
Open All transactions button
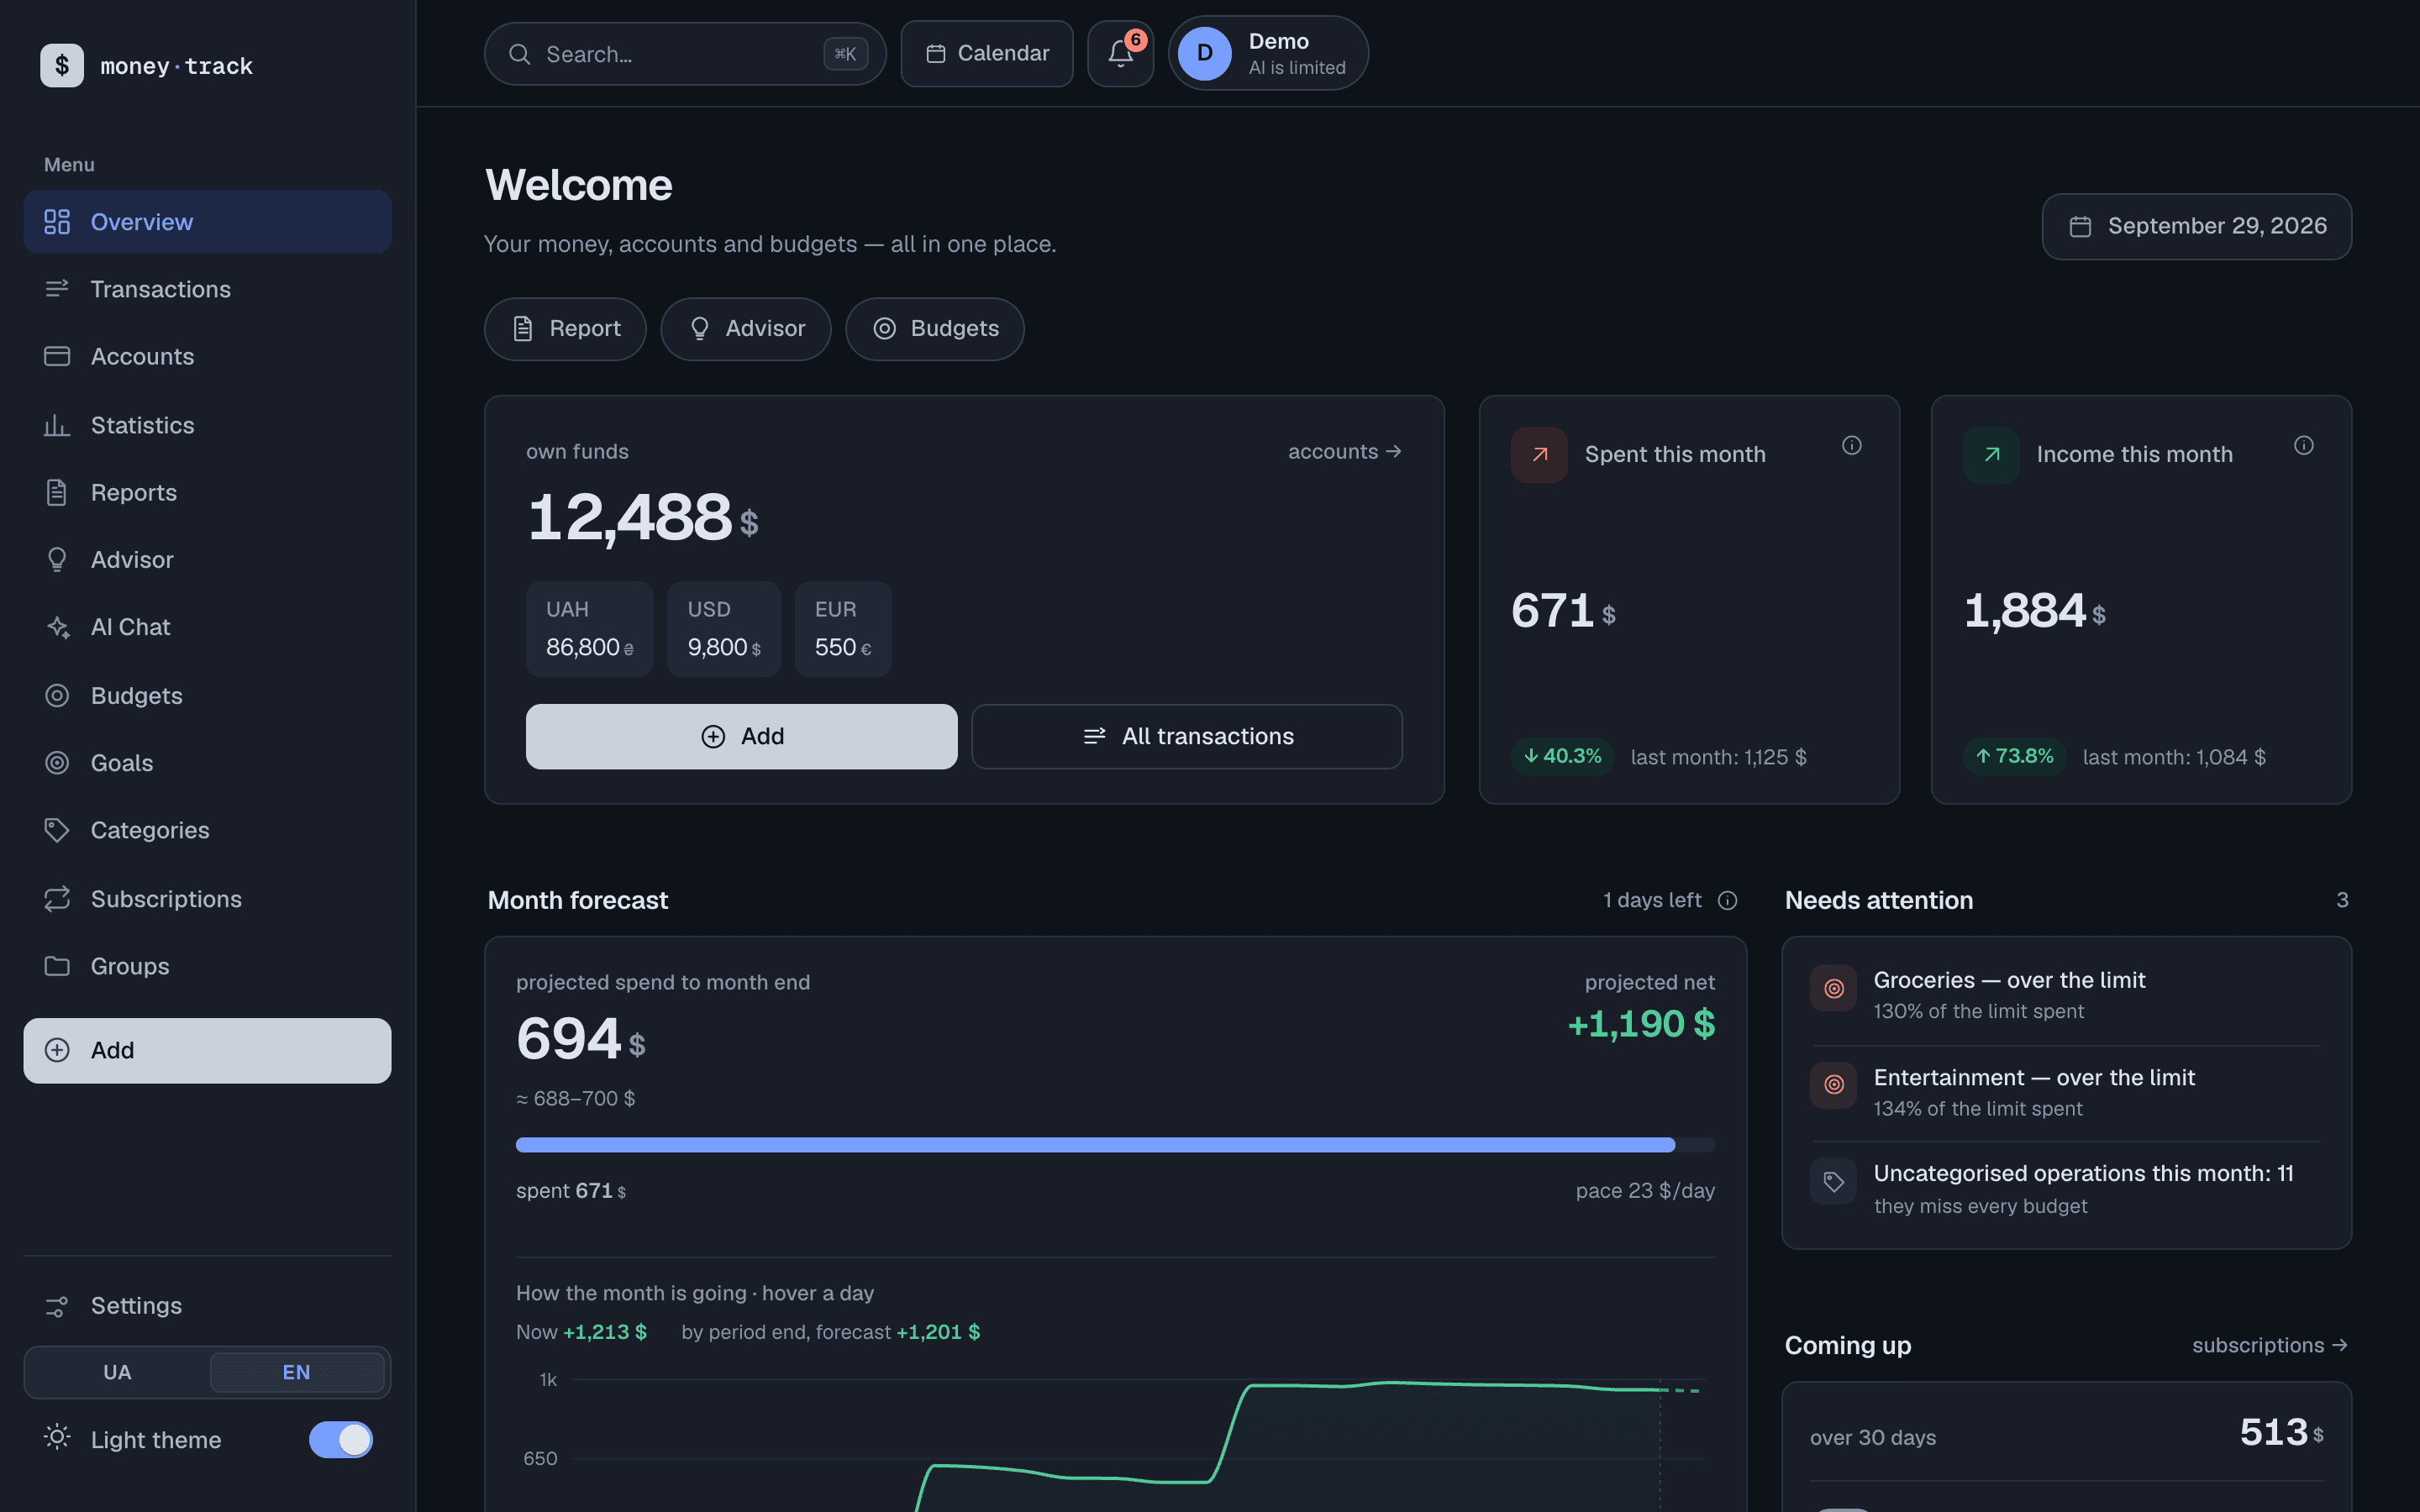click(1186, 737)
